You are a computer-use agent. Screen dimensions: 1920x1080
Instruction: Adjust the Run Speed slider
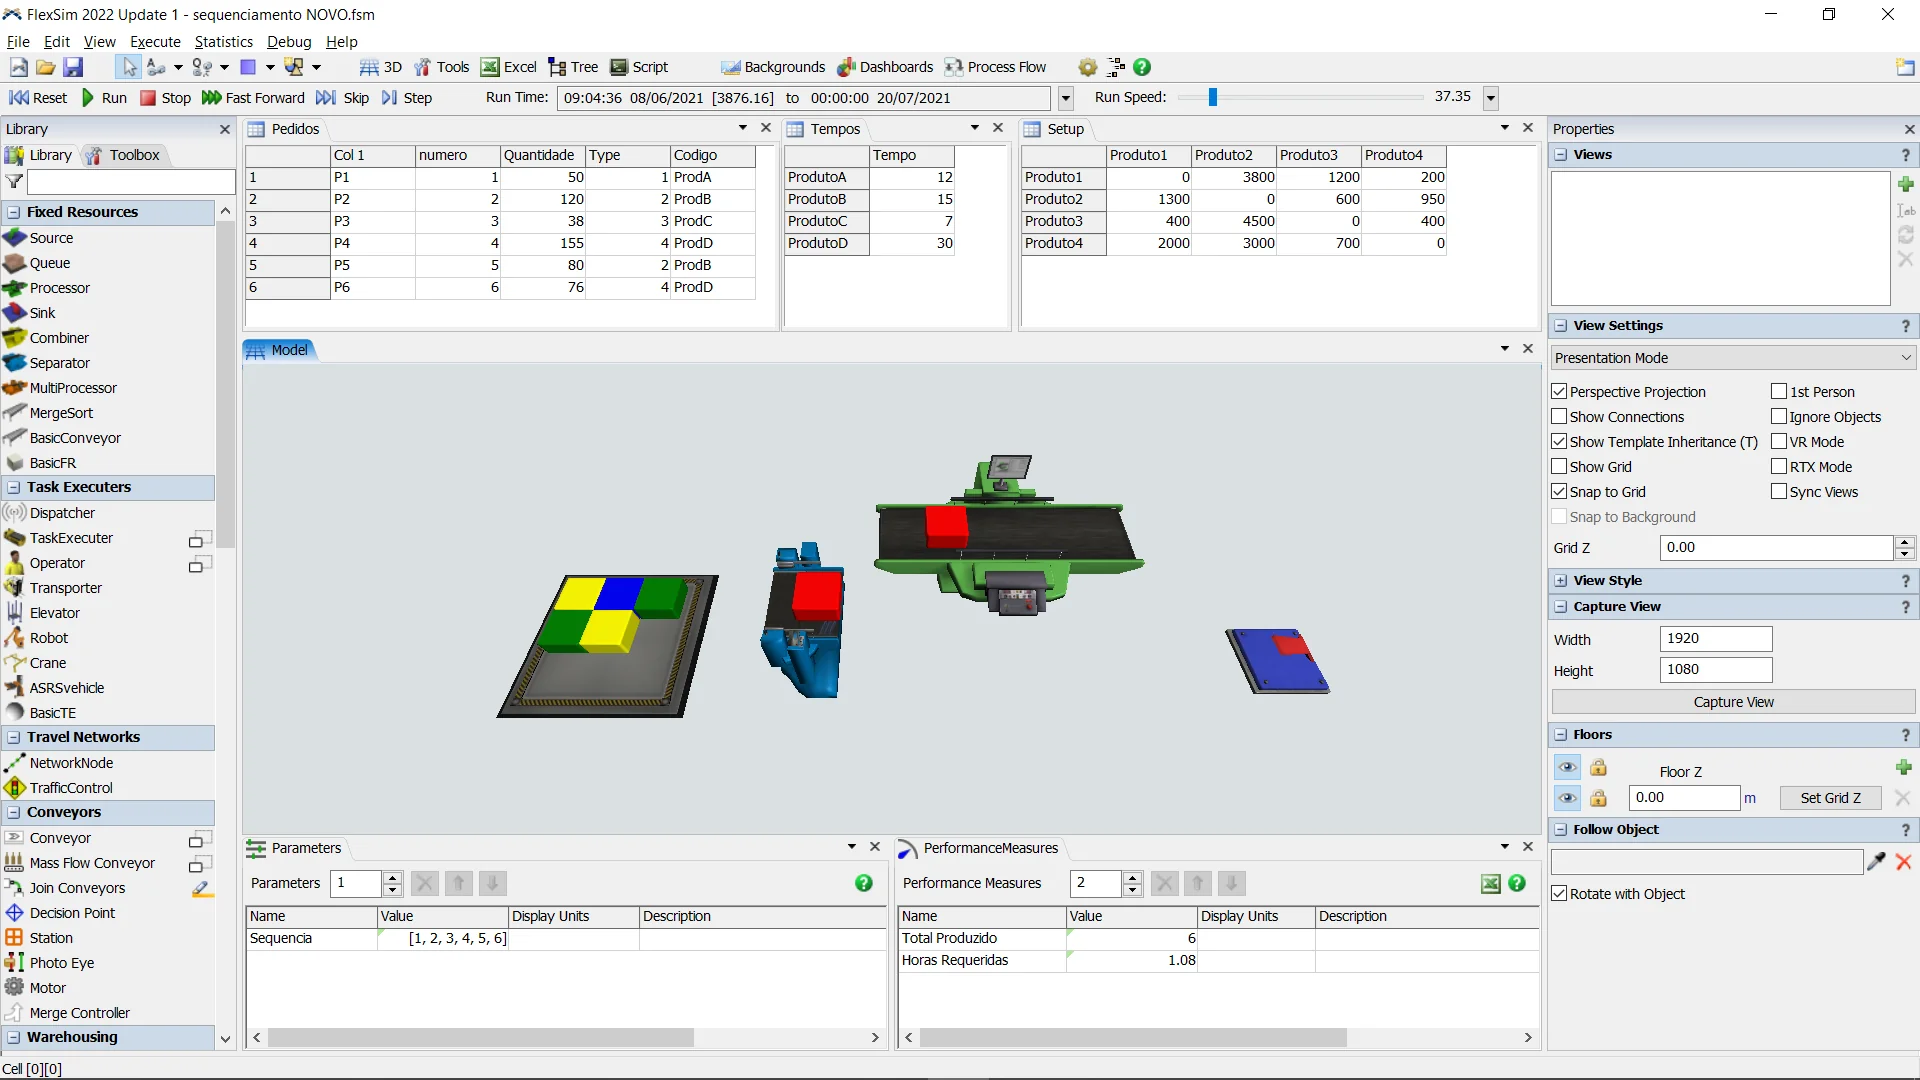pos(1212,97)
